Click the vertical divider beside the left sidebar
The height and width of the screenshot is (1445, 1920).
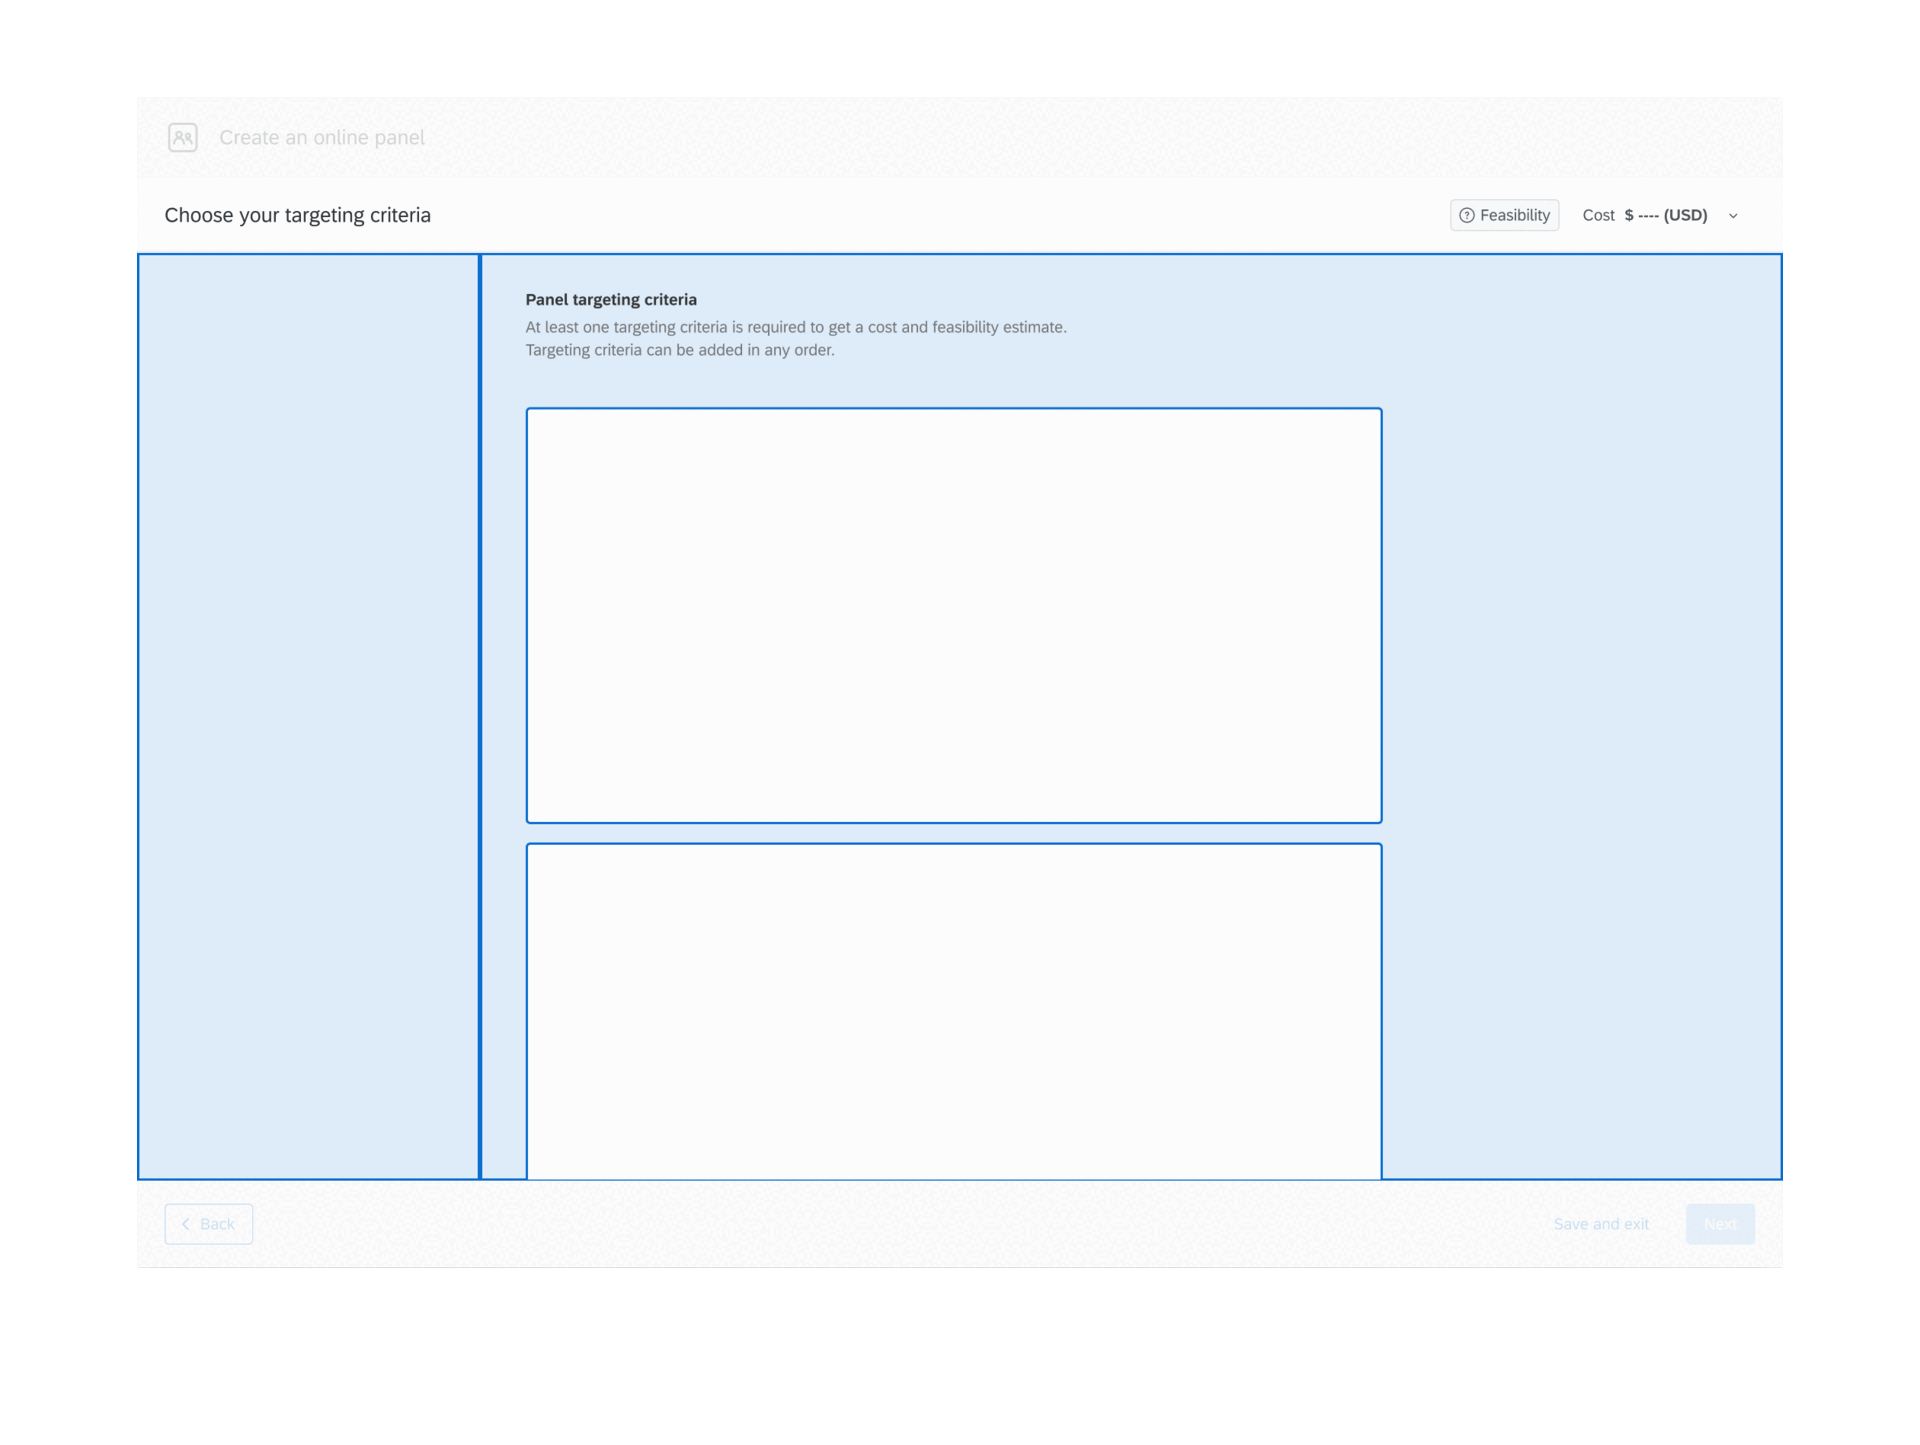tap(480, 715)
